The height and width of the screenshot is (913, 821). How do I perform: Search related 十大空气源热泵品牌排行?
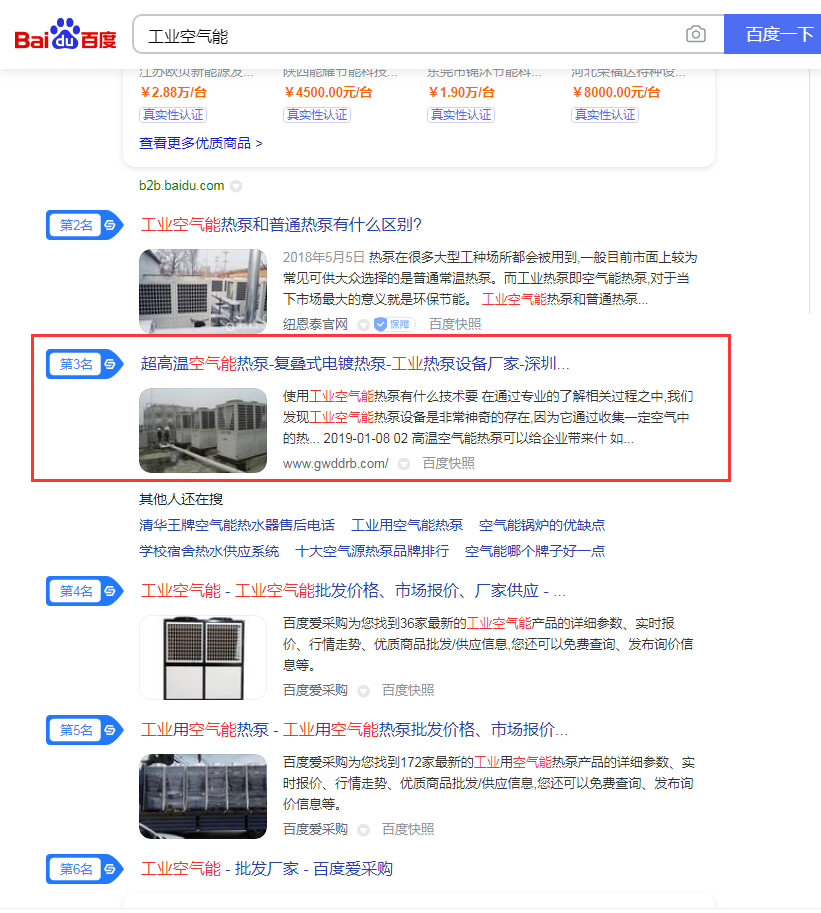[372, 551]
